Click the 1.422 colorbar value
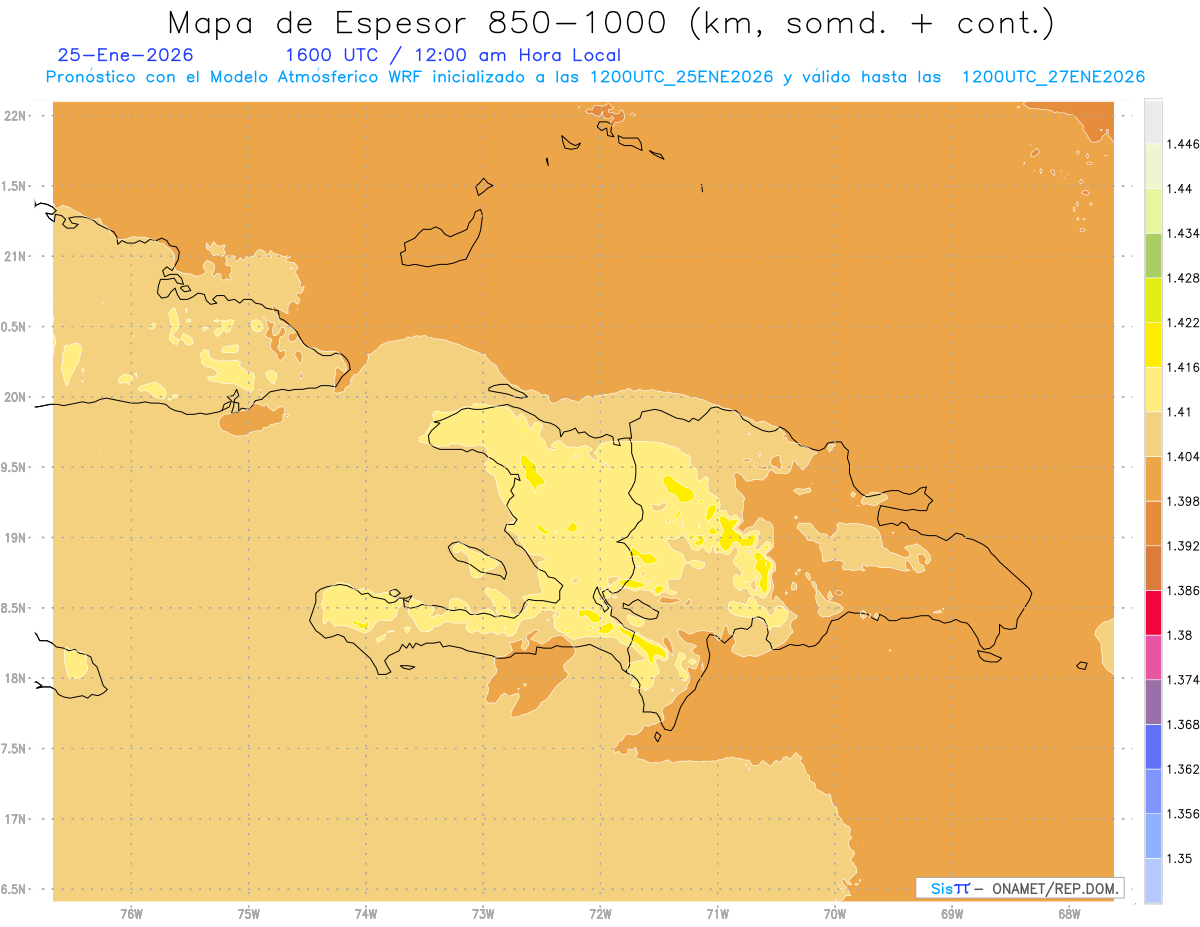 click(x=1183, y=322)
